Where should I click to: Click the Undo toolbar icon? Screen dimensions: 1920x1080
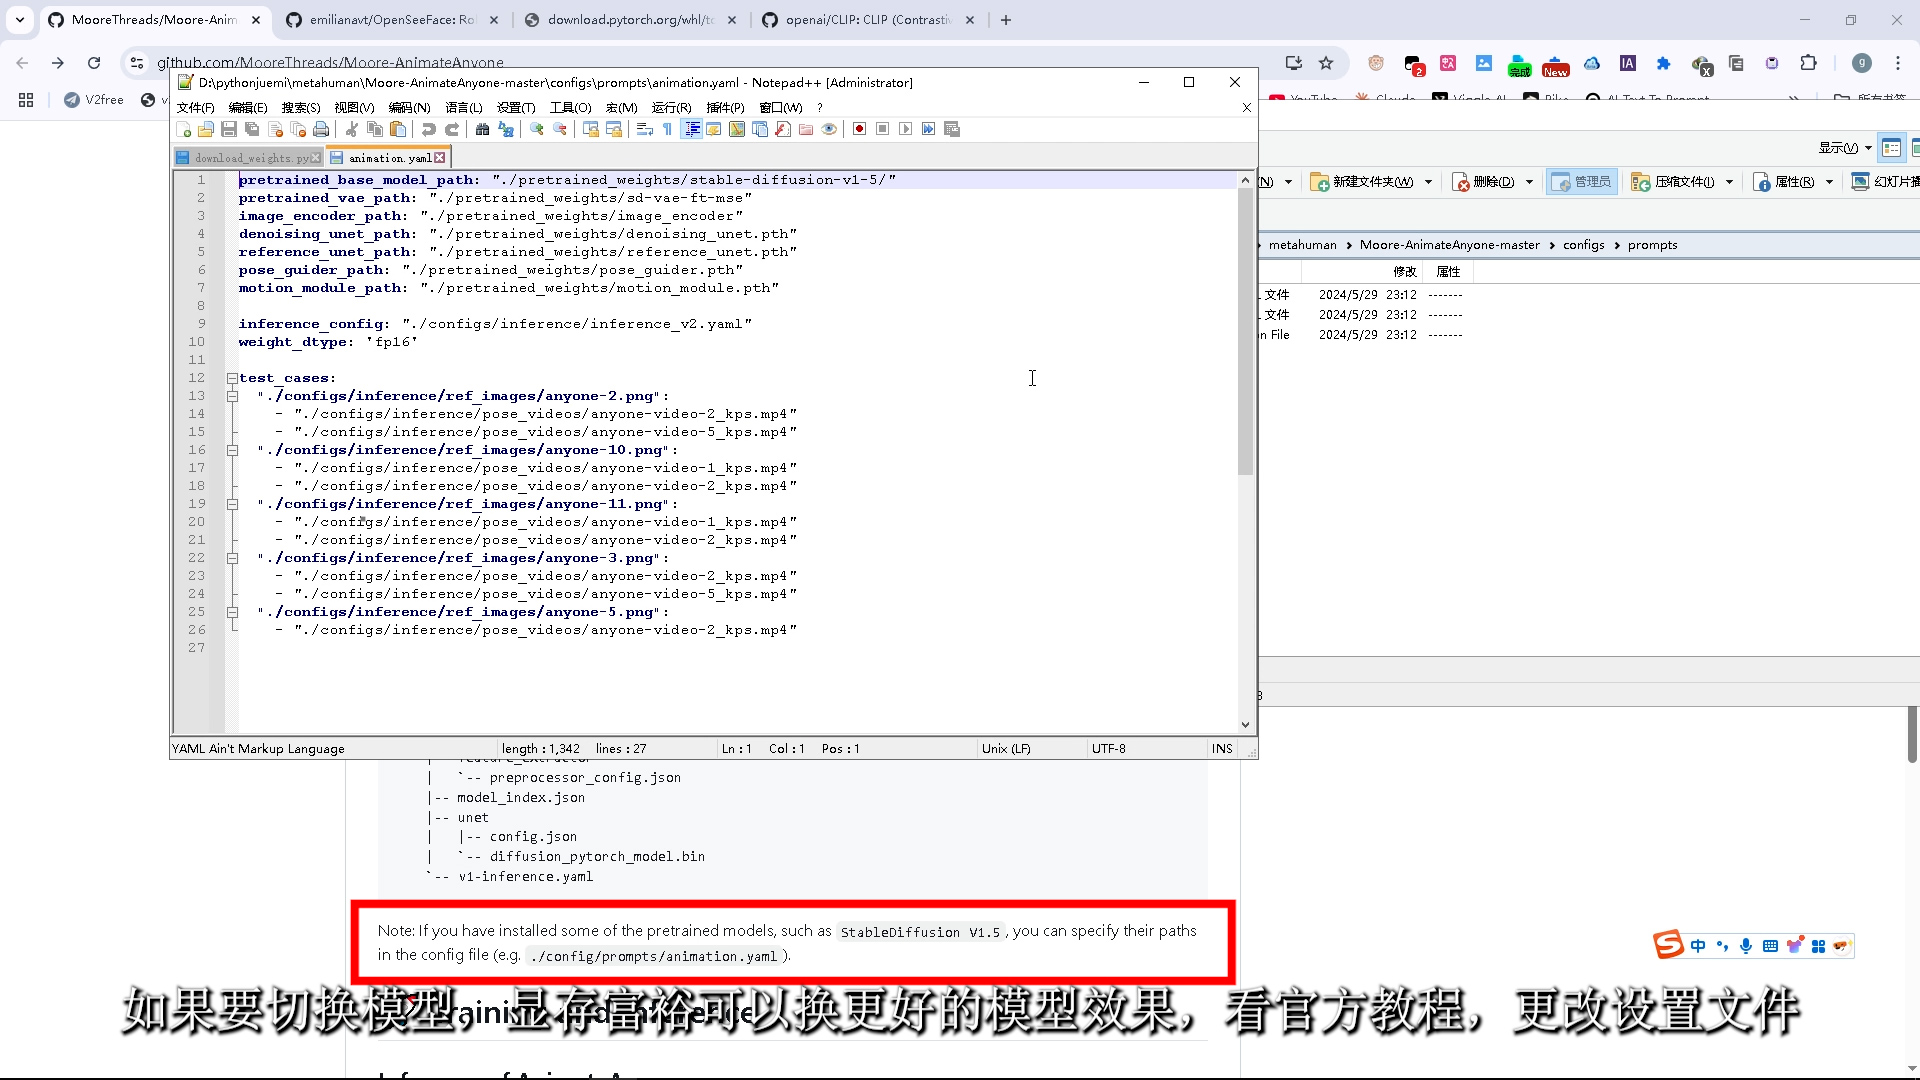[x=428, y=129]
